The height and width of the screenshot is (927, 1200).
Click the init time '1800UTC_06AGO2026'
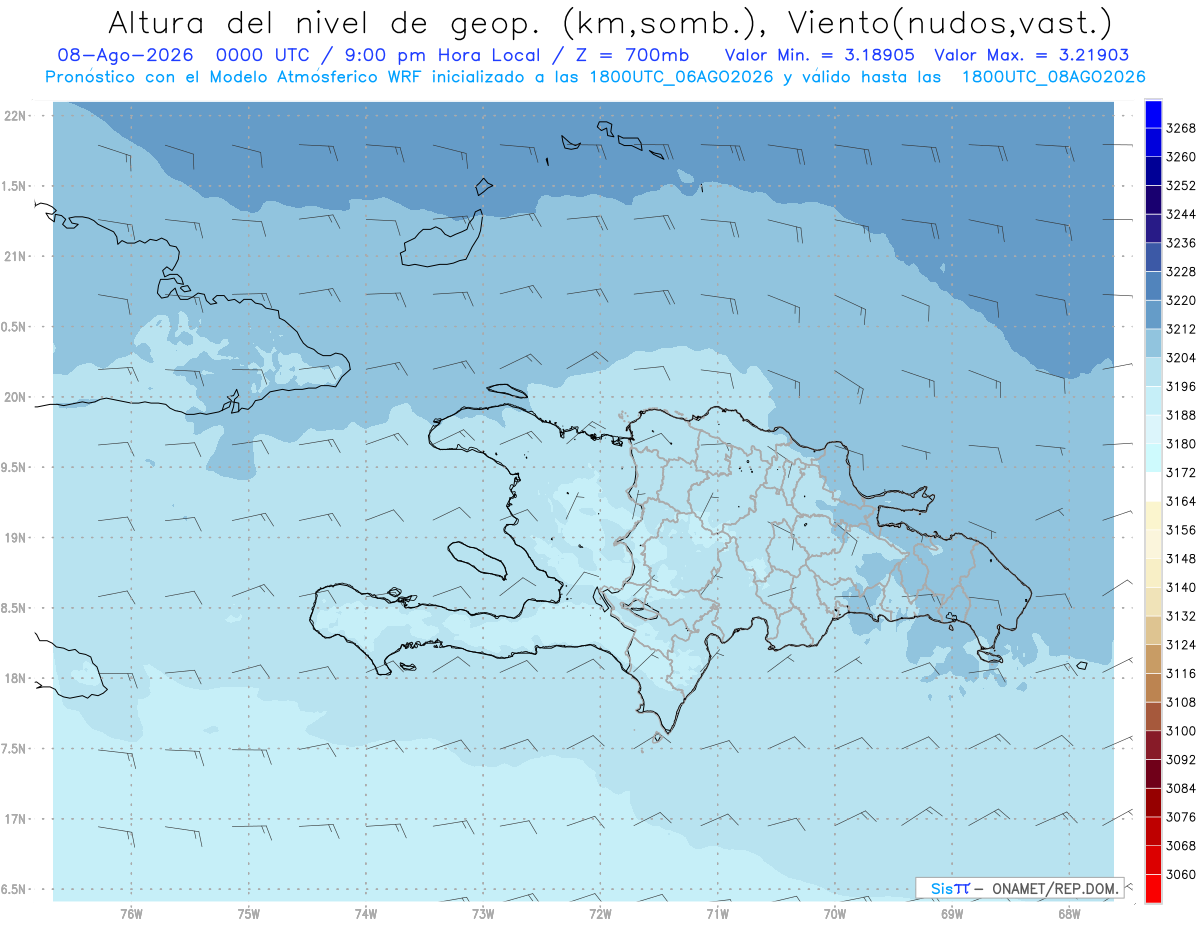coord(680,77)
